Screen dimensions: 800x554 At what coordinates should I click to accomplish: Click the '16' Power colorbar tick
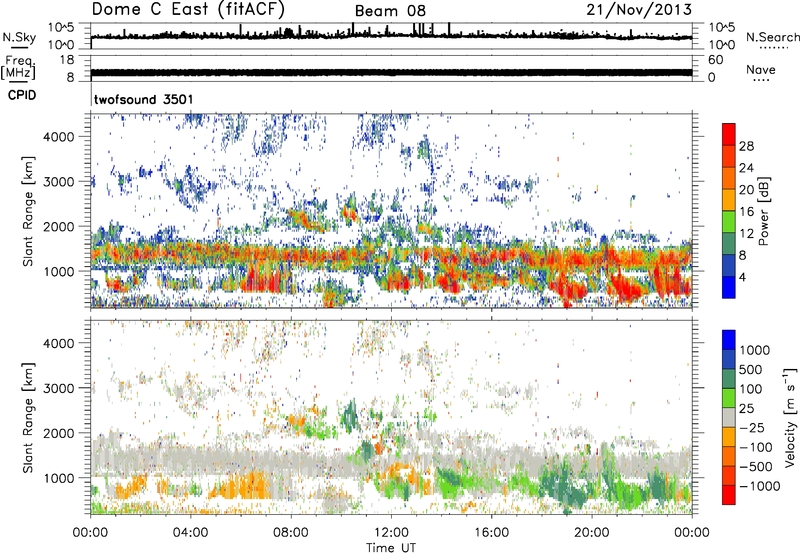(746, 212)
